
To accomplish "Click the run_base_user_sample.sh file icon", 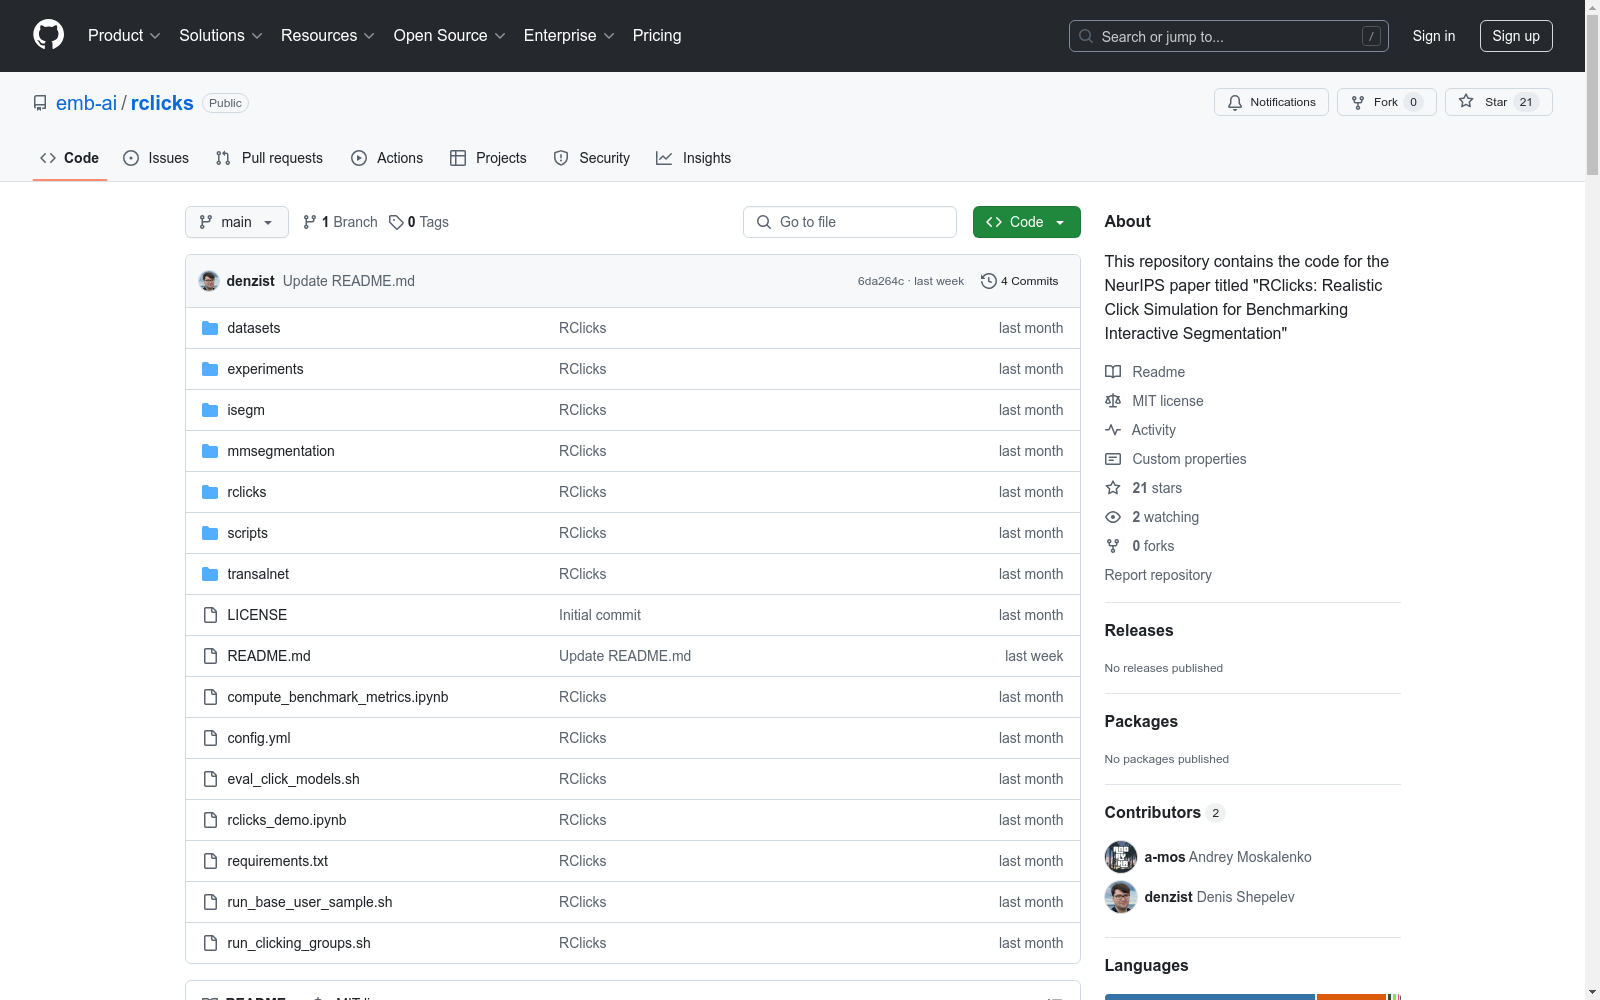I will point(210,902).
